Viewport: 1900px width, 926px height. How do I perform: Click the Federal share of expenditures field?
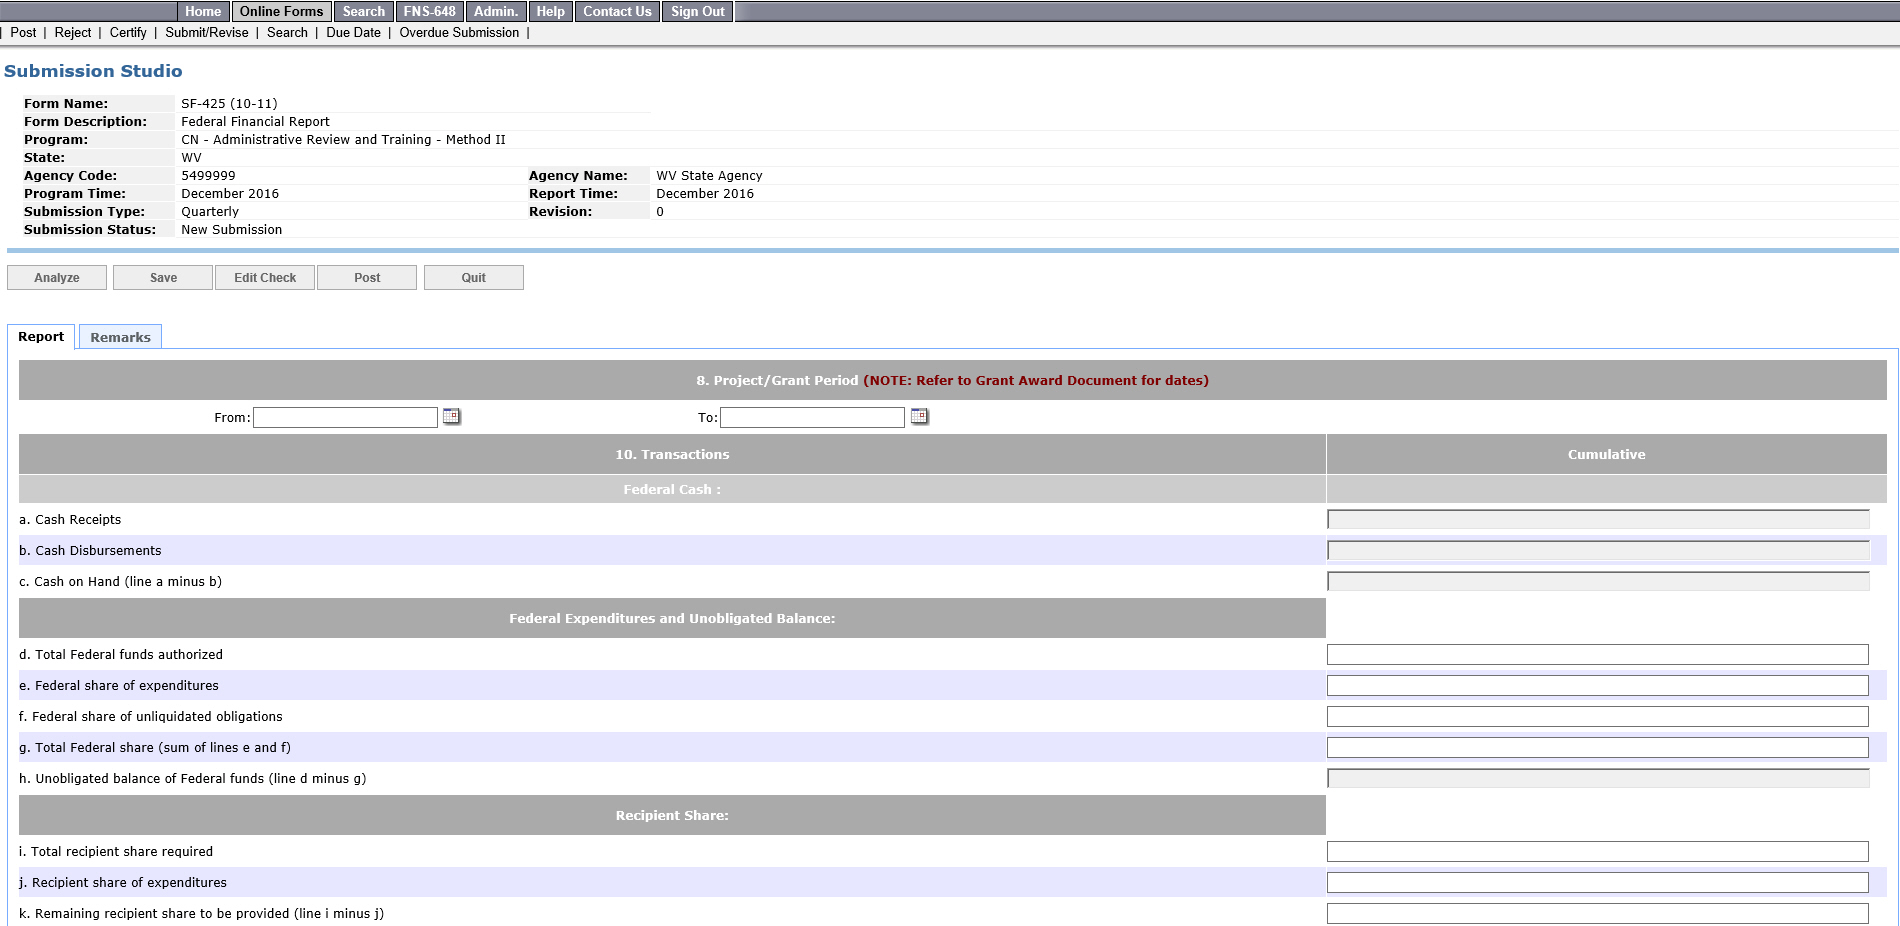point(1597,686)
